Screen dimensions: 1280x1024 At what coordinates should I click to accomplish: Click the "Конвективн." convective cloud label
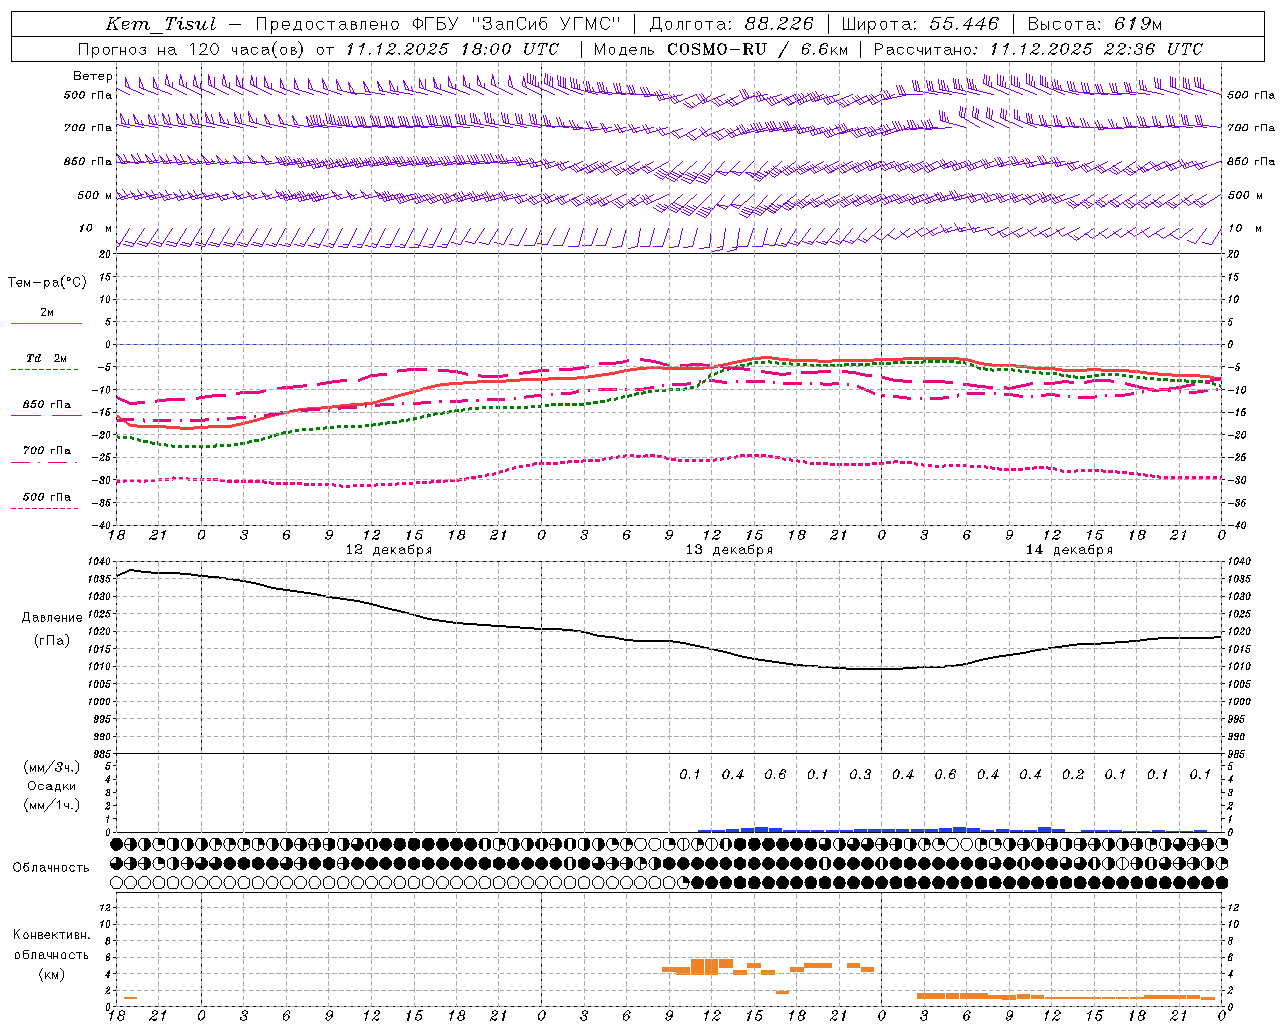tap(52, 935)
